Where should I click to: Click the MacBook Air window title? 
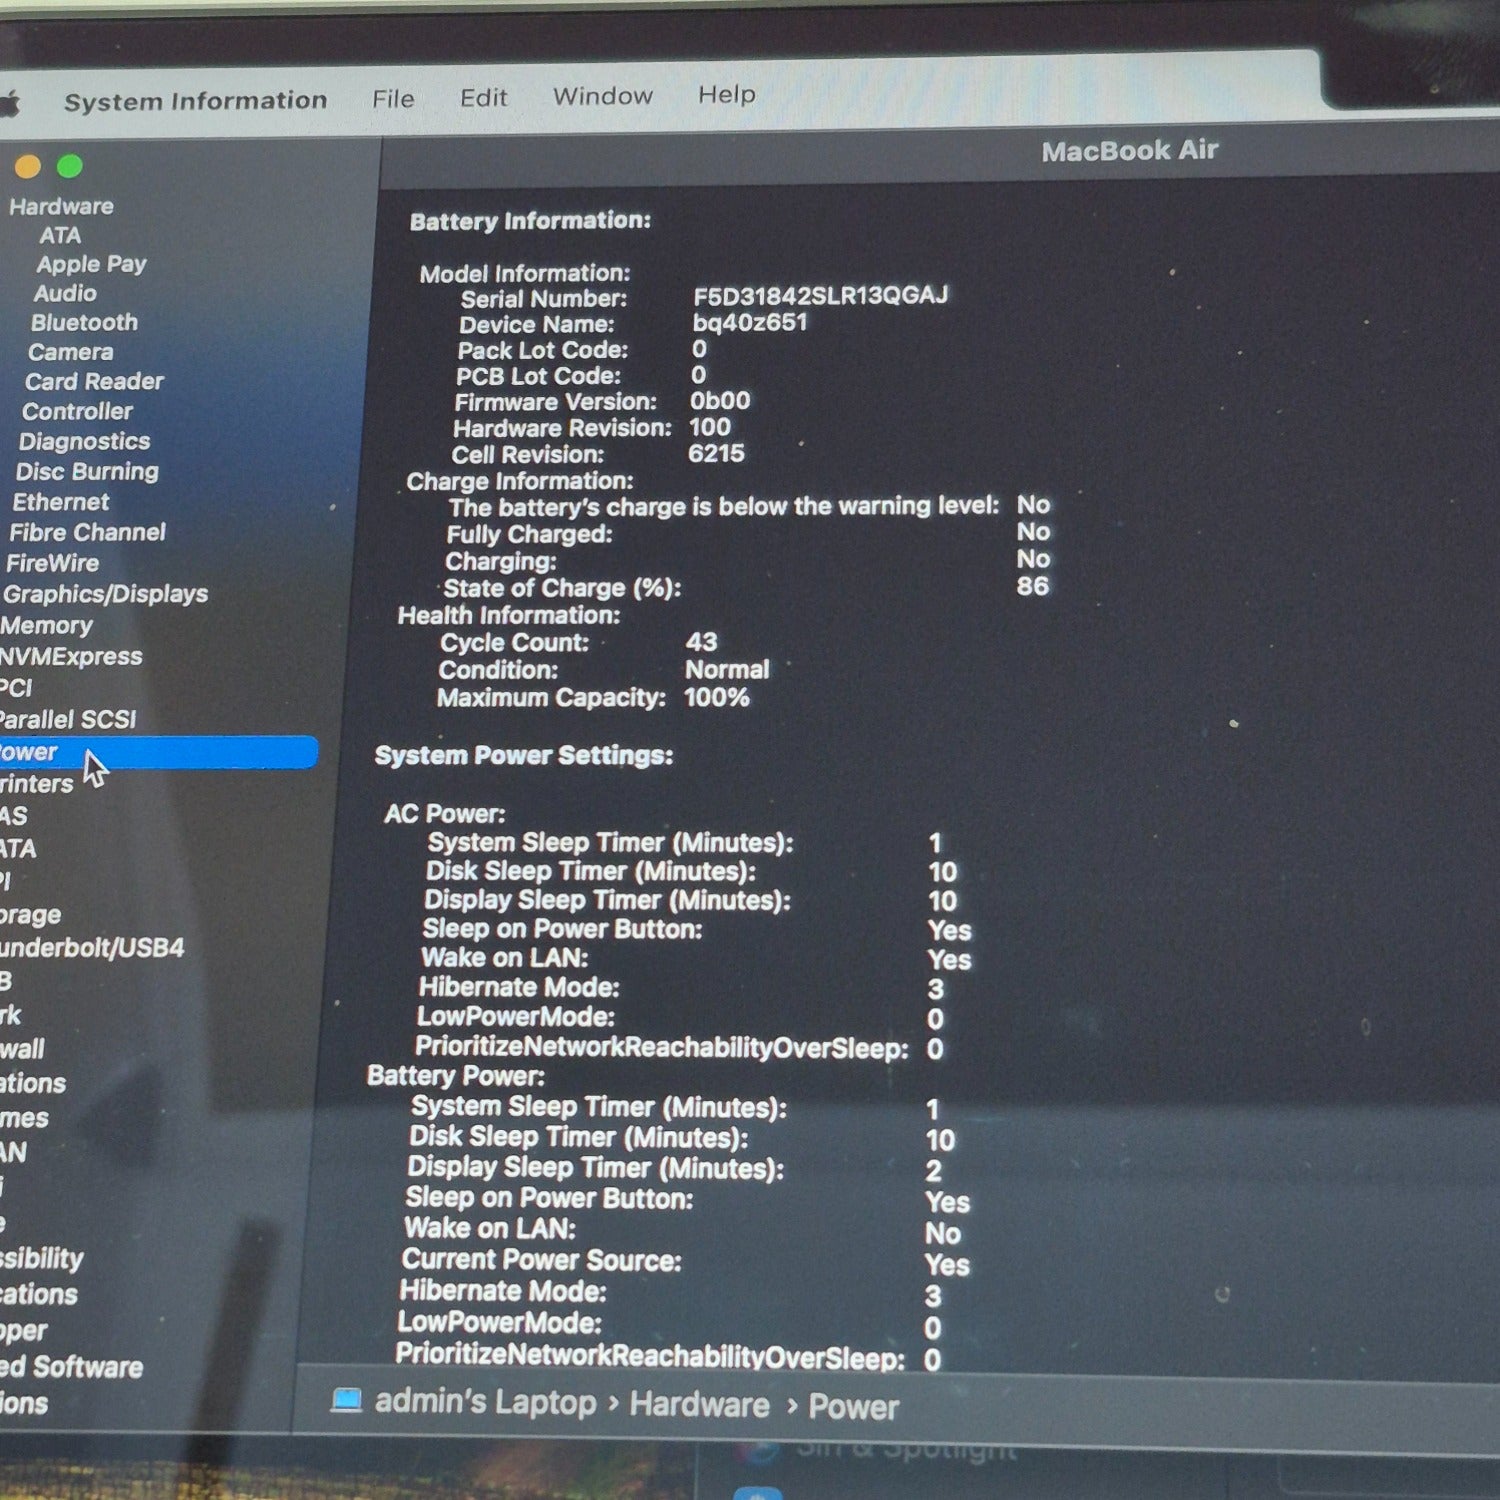coord(1129,151)
